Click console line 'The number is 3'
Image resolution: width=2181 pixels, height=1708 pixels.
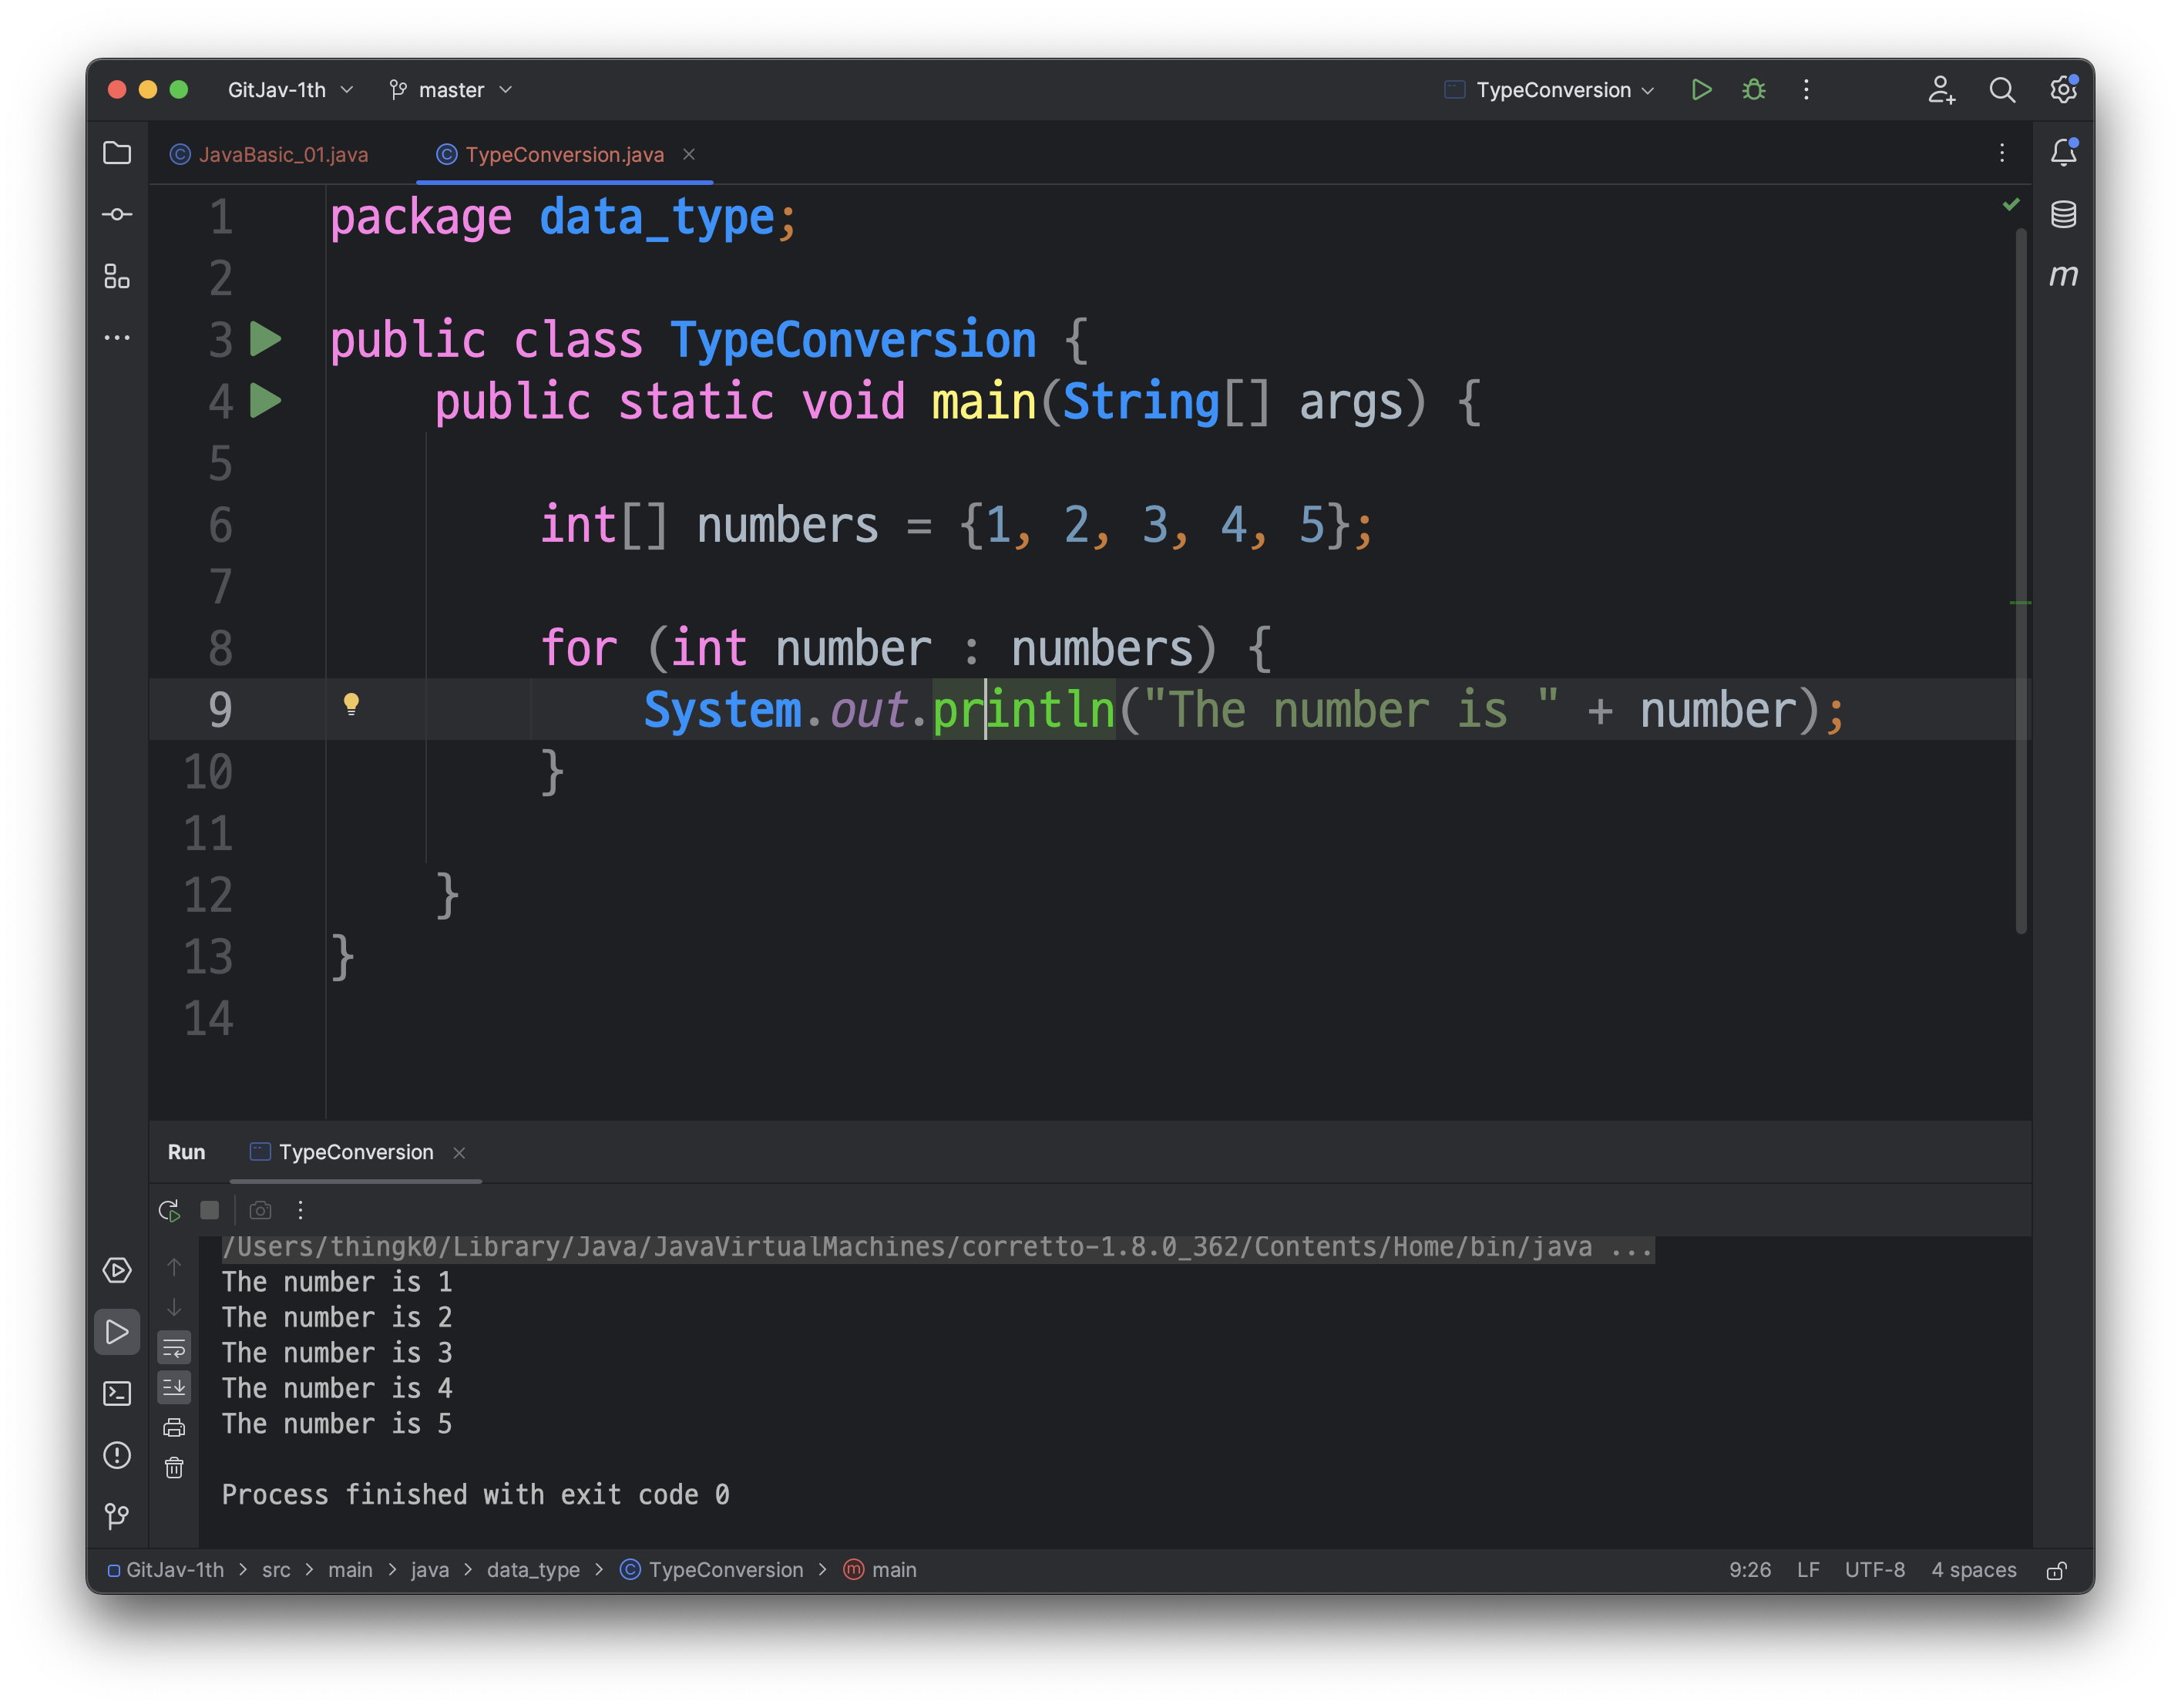coord(337,1353)
